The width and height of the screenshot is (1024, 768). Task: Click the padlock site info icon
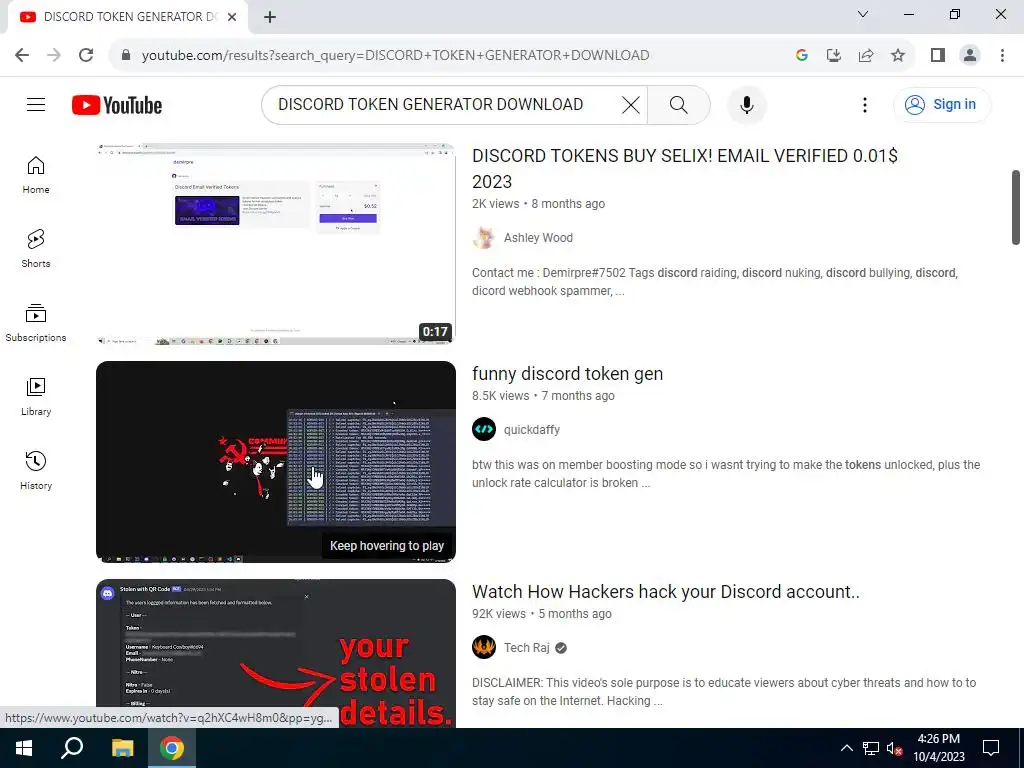(x=126, y=55)
